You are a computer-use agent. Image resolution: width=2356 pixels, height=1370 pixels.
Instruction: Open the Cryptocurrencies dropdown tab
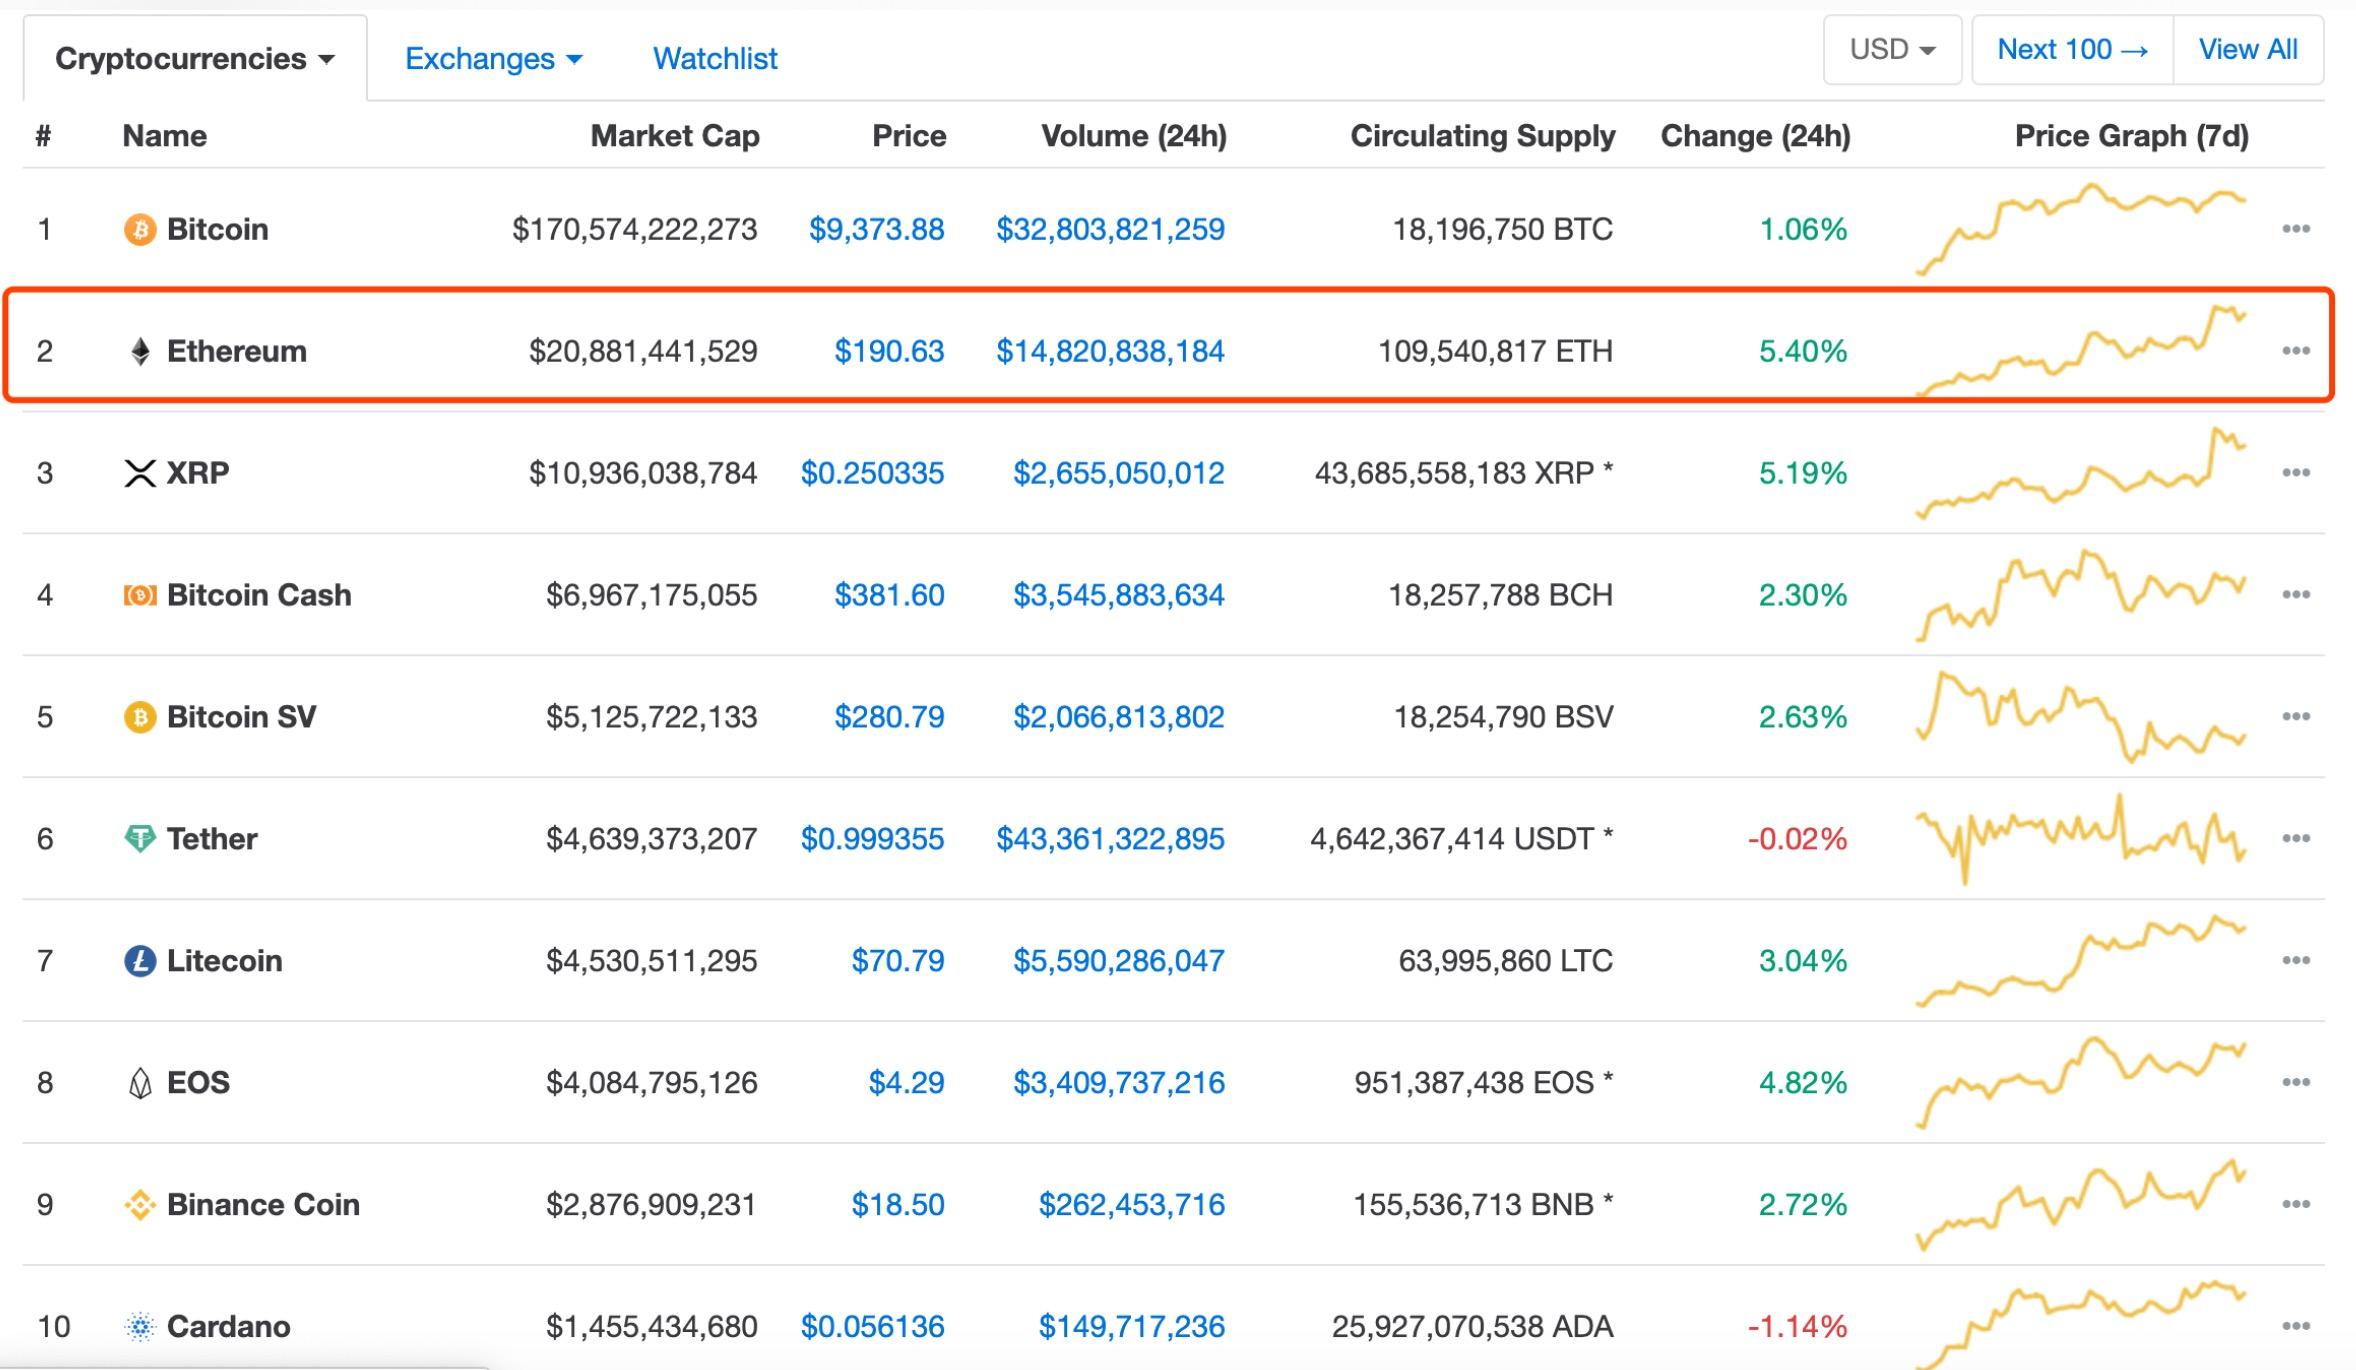[194, 59]
